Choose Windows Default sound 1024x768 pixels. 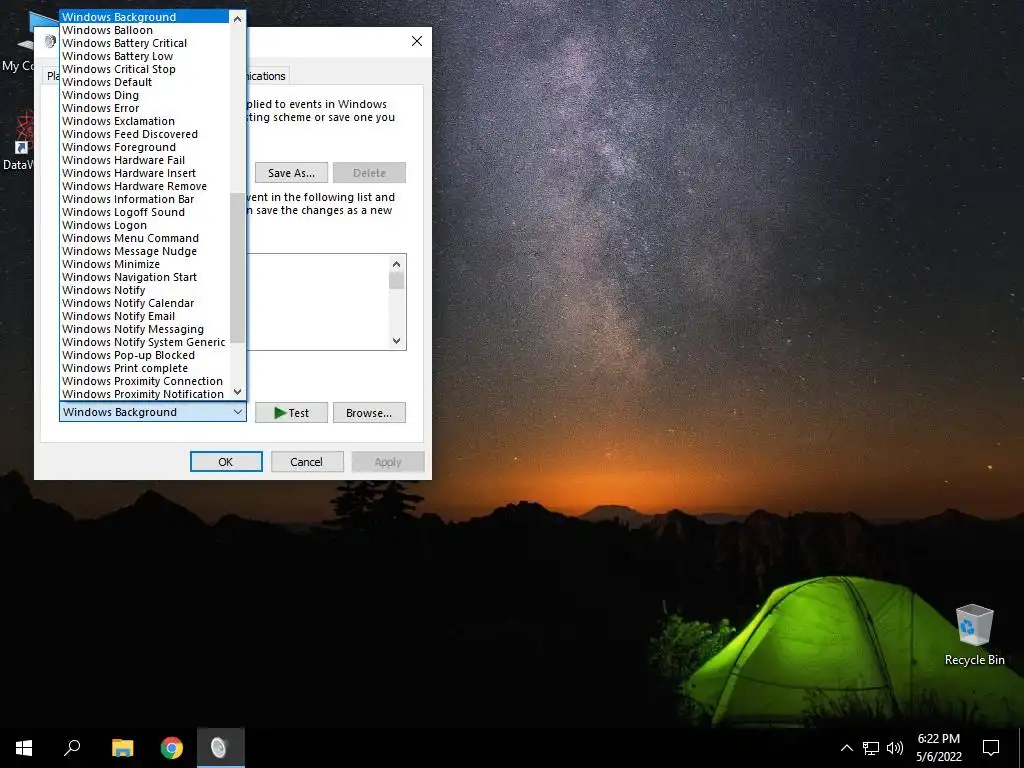(x=145, y=82)
